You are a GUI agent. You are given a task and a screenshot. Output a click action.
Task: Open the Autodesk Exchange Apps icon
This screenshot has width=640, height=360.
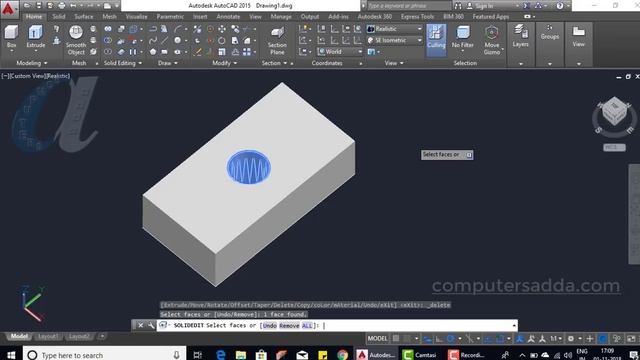(x=526, y=6)
